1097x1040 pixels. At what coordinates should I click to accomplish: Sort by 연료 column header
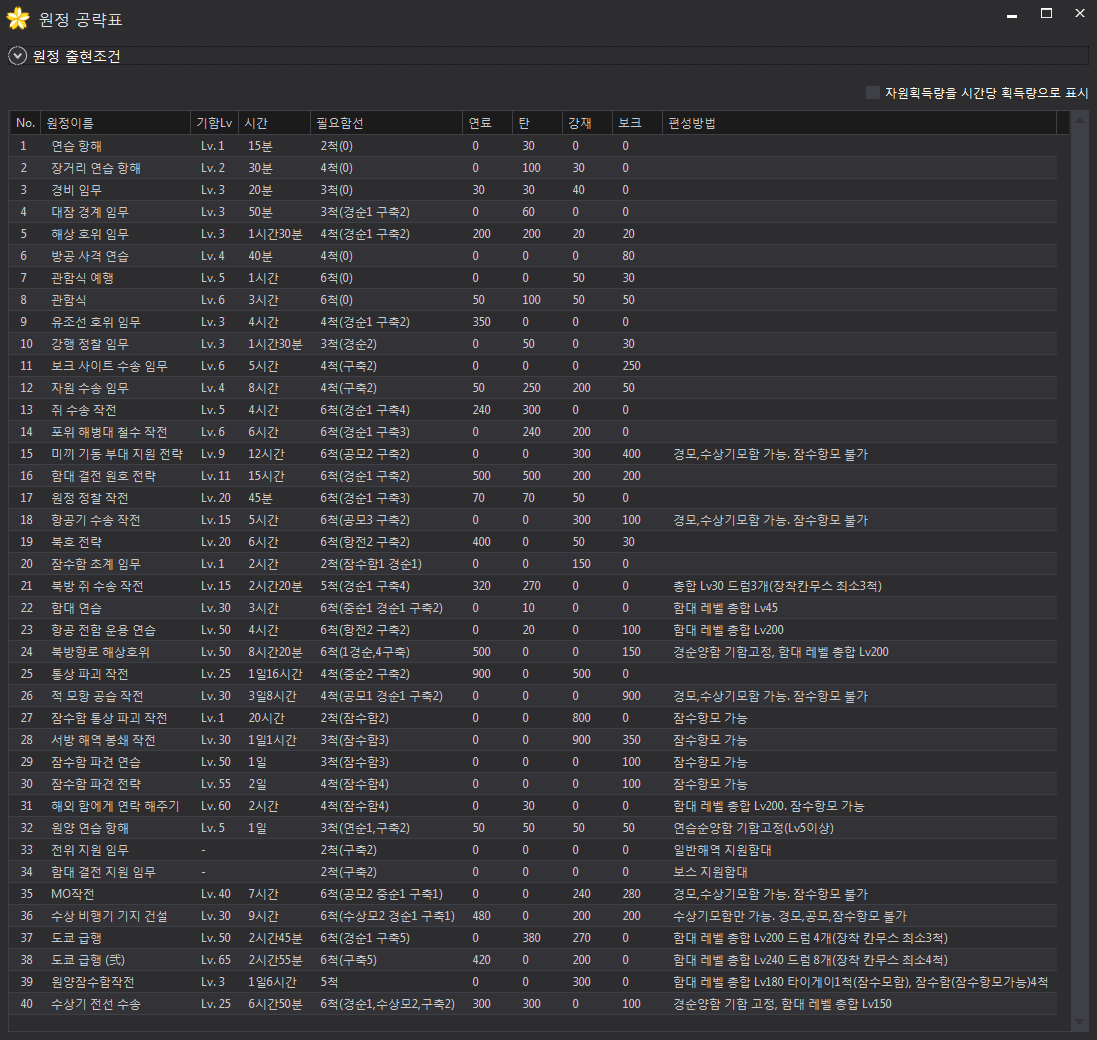pos(480,123)
